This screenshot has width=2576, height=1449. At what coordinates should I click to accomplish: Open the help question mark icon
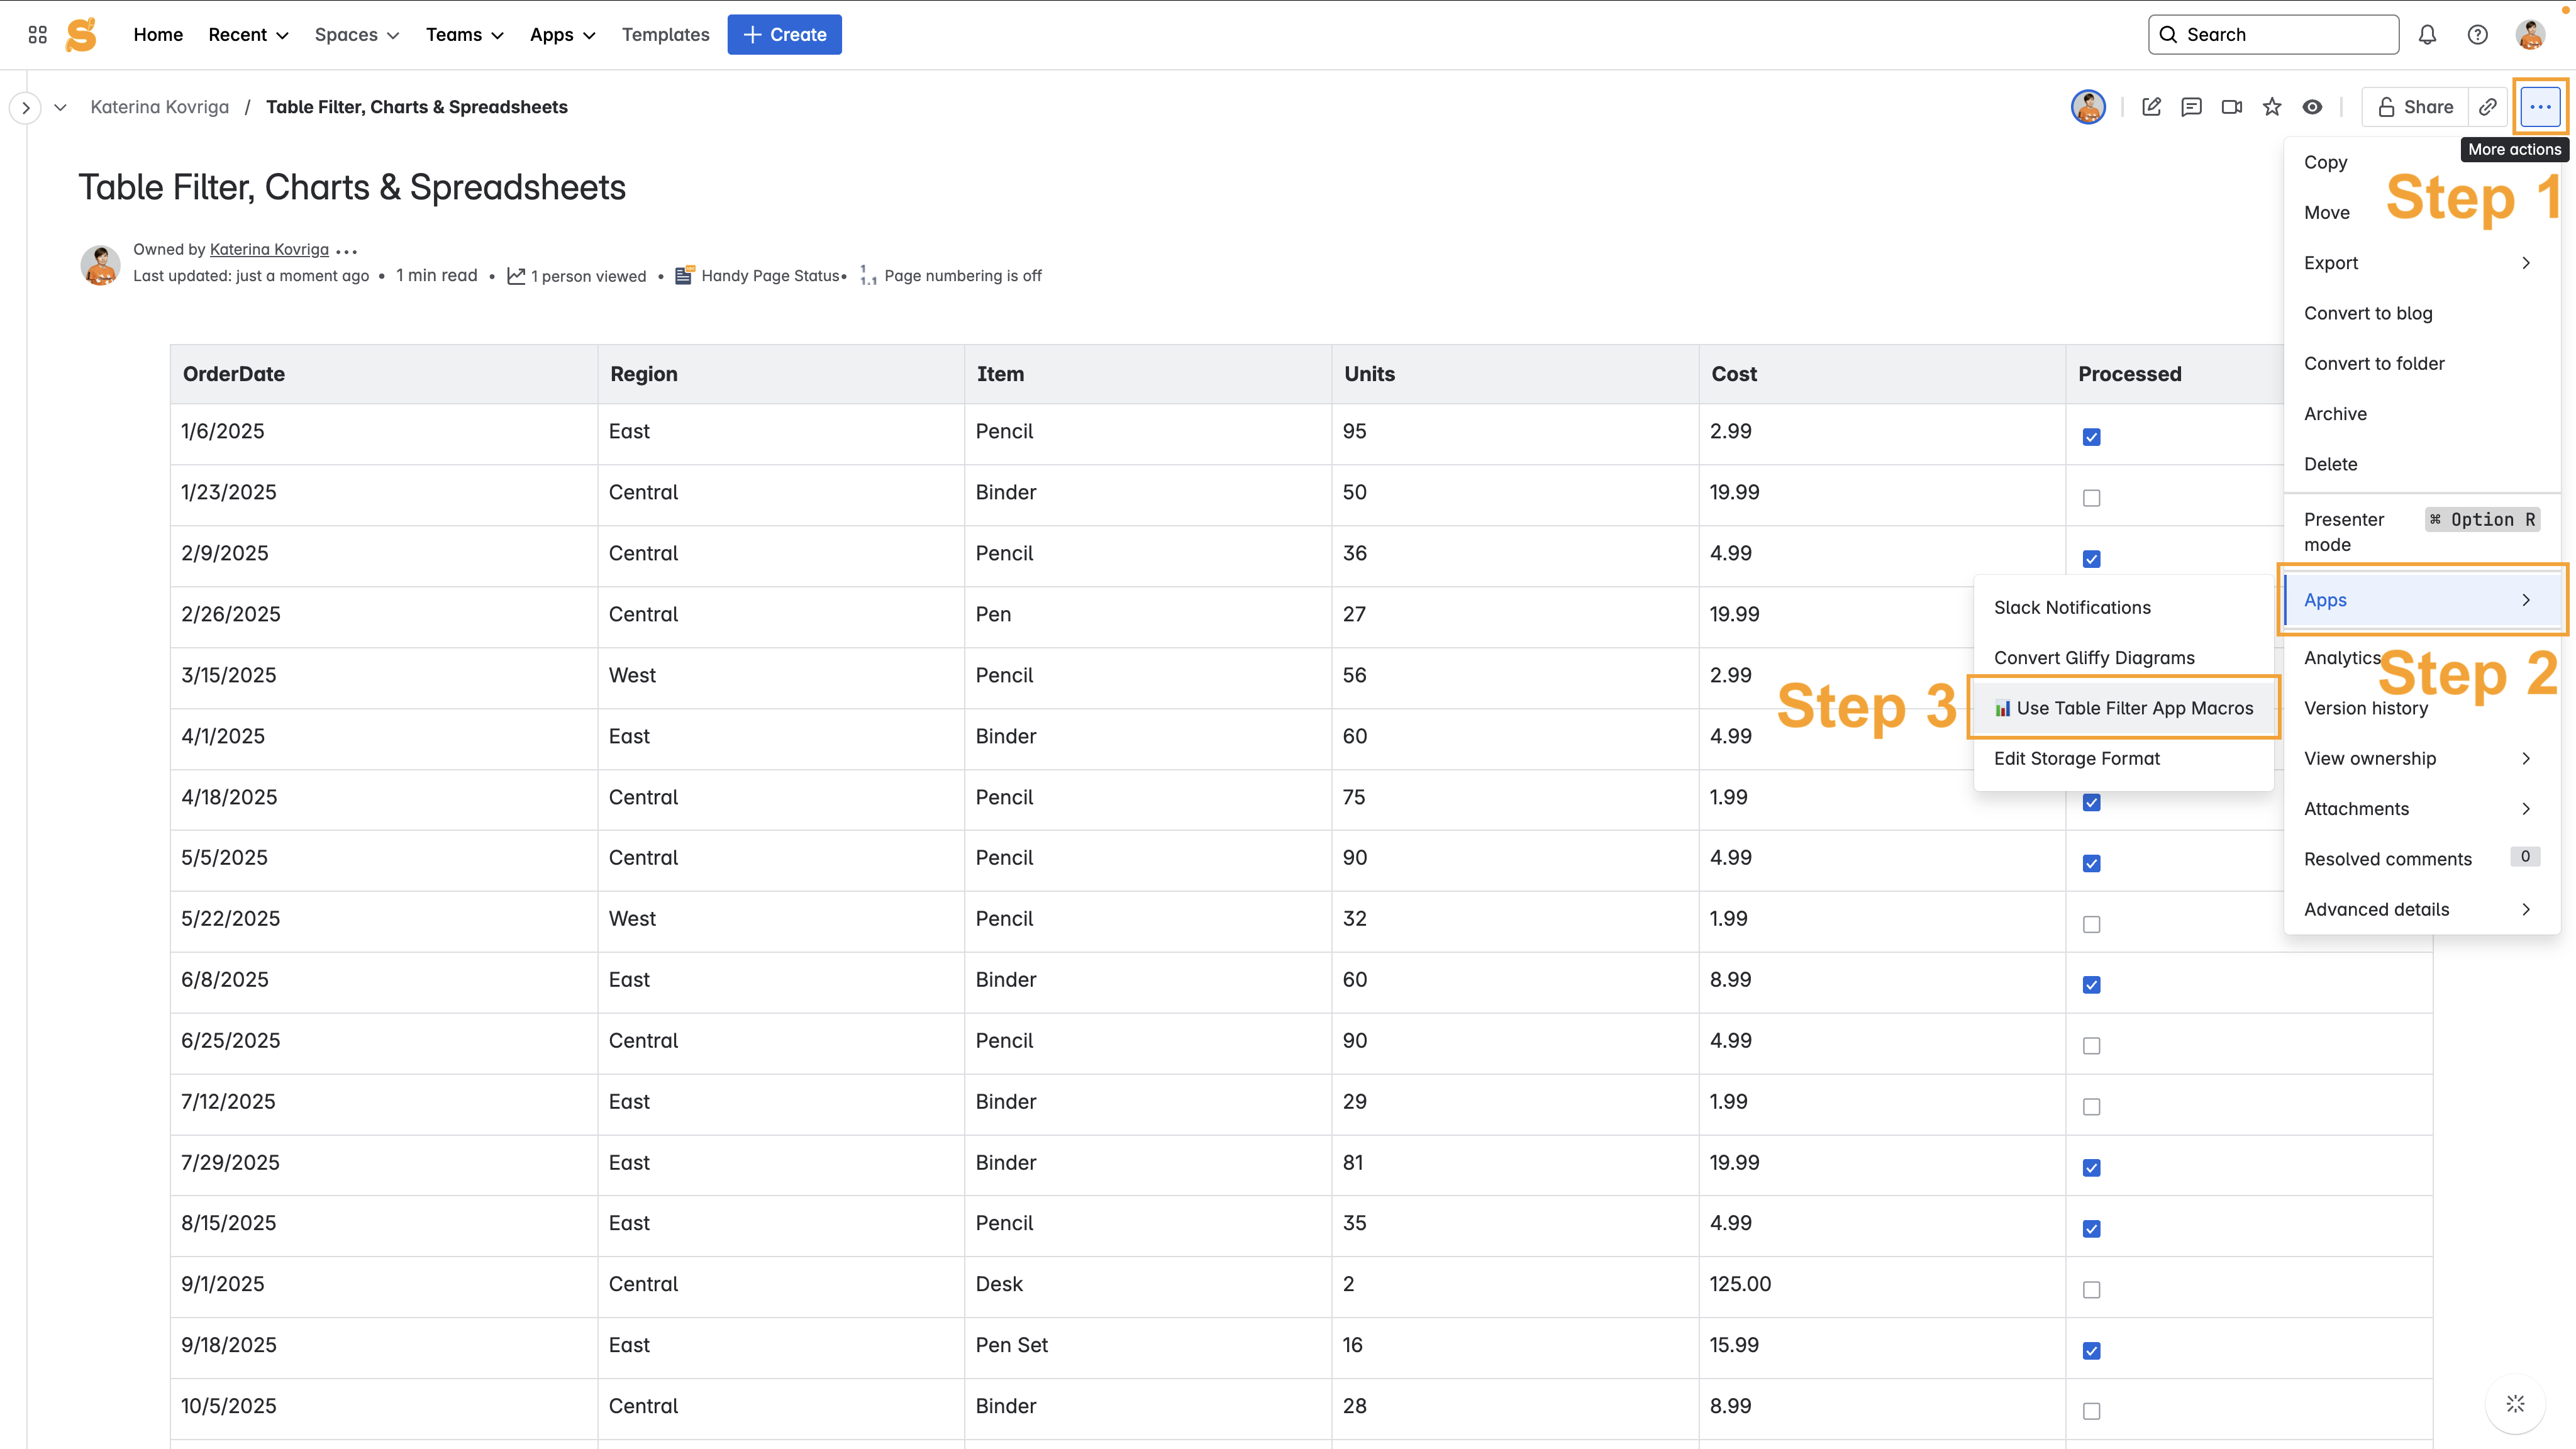[x=2477, y=35]
